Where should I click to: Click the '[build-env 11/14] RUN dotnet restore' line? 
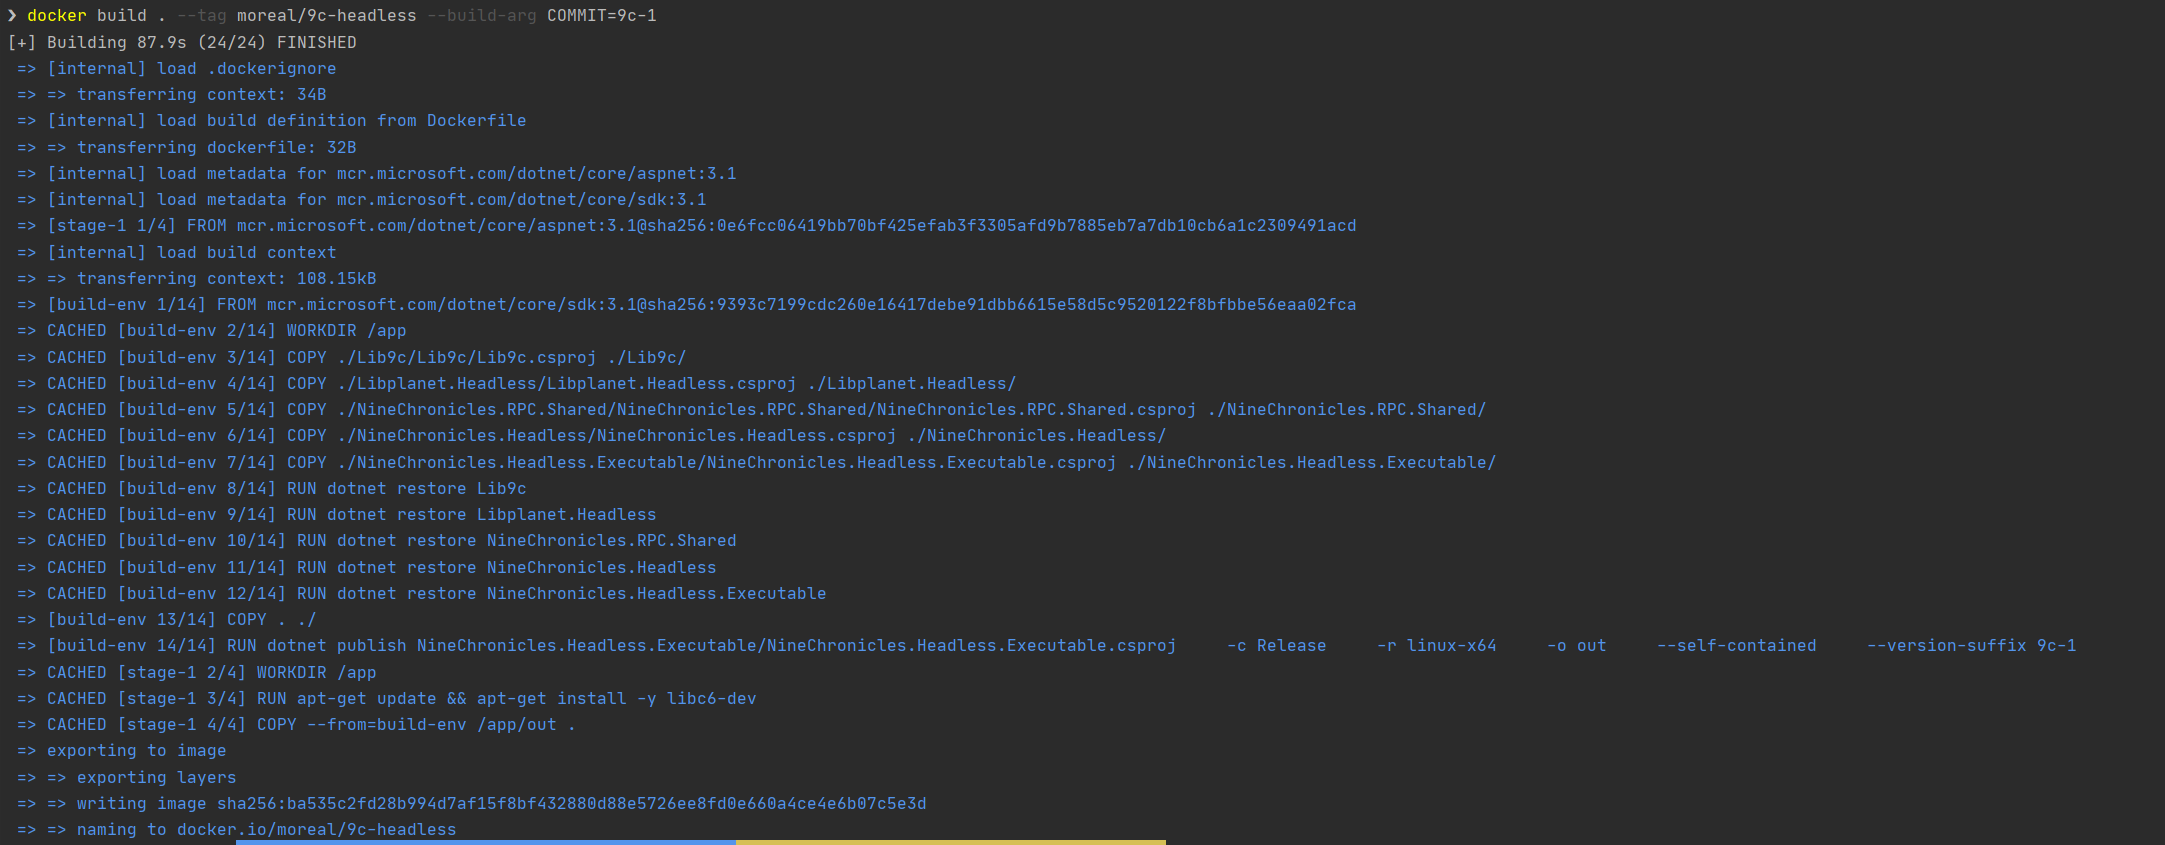coord(367,567)
